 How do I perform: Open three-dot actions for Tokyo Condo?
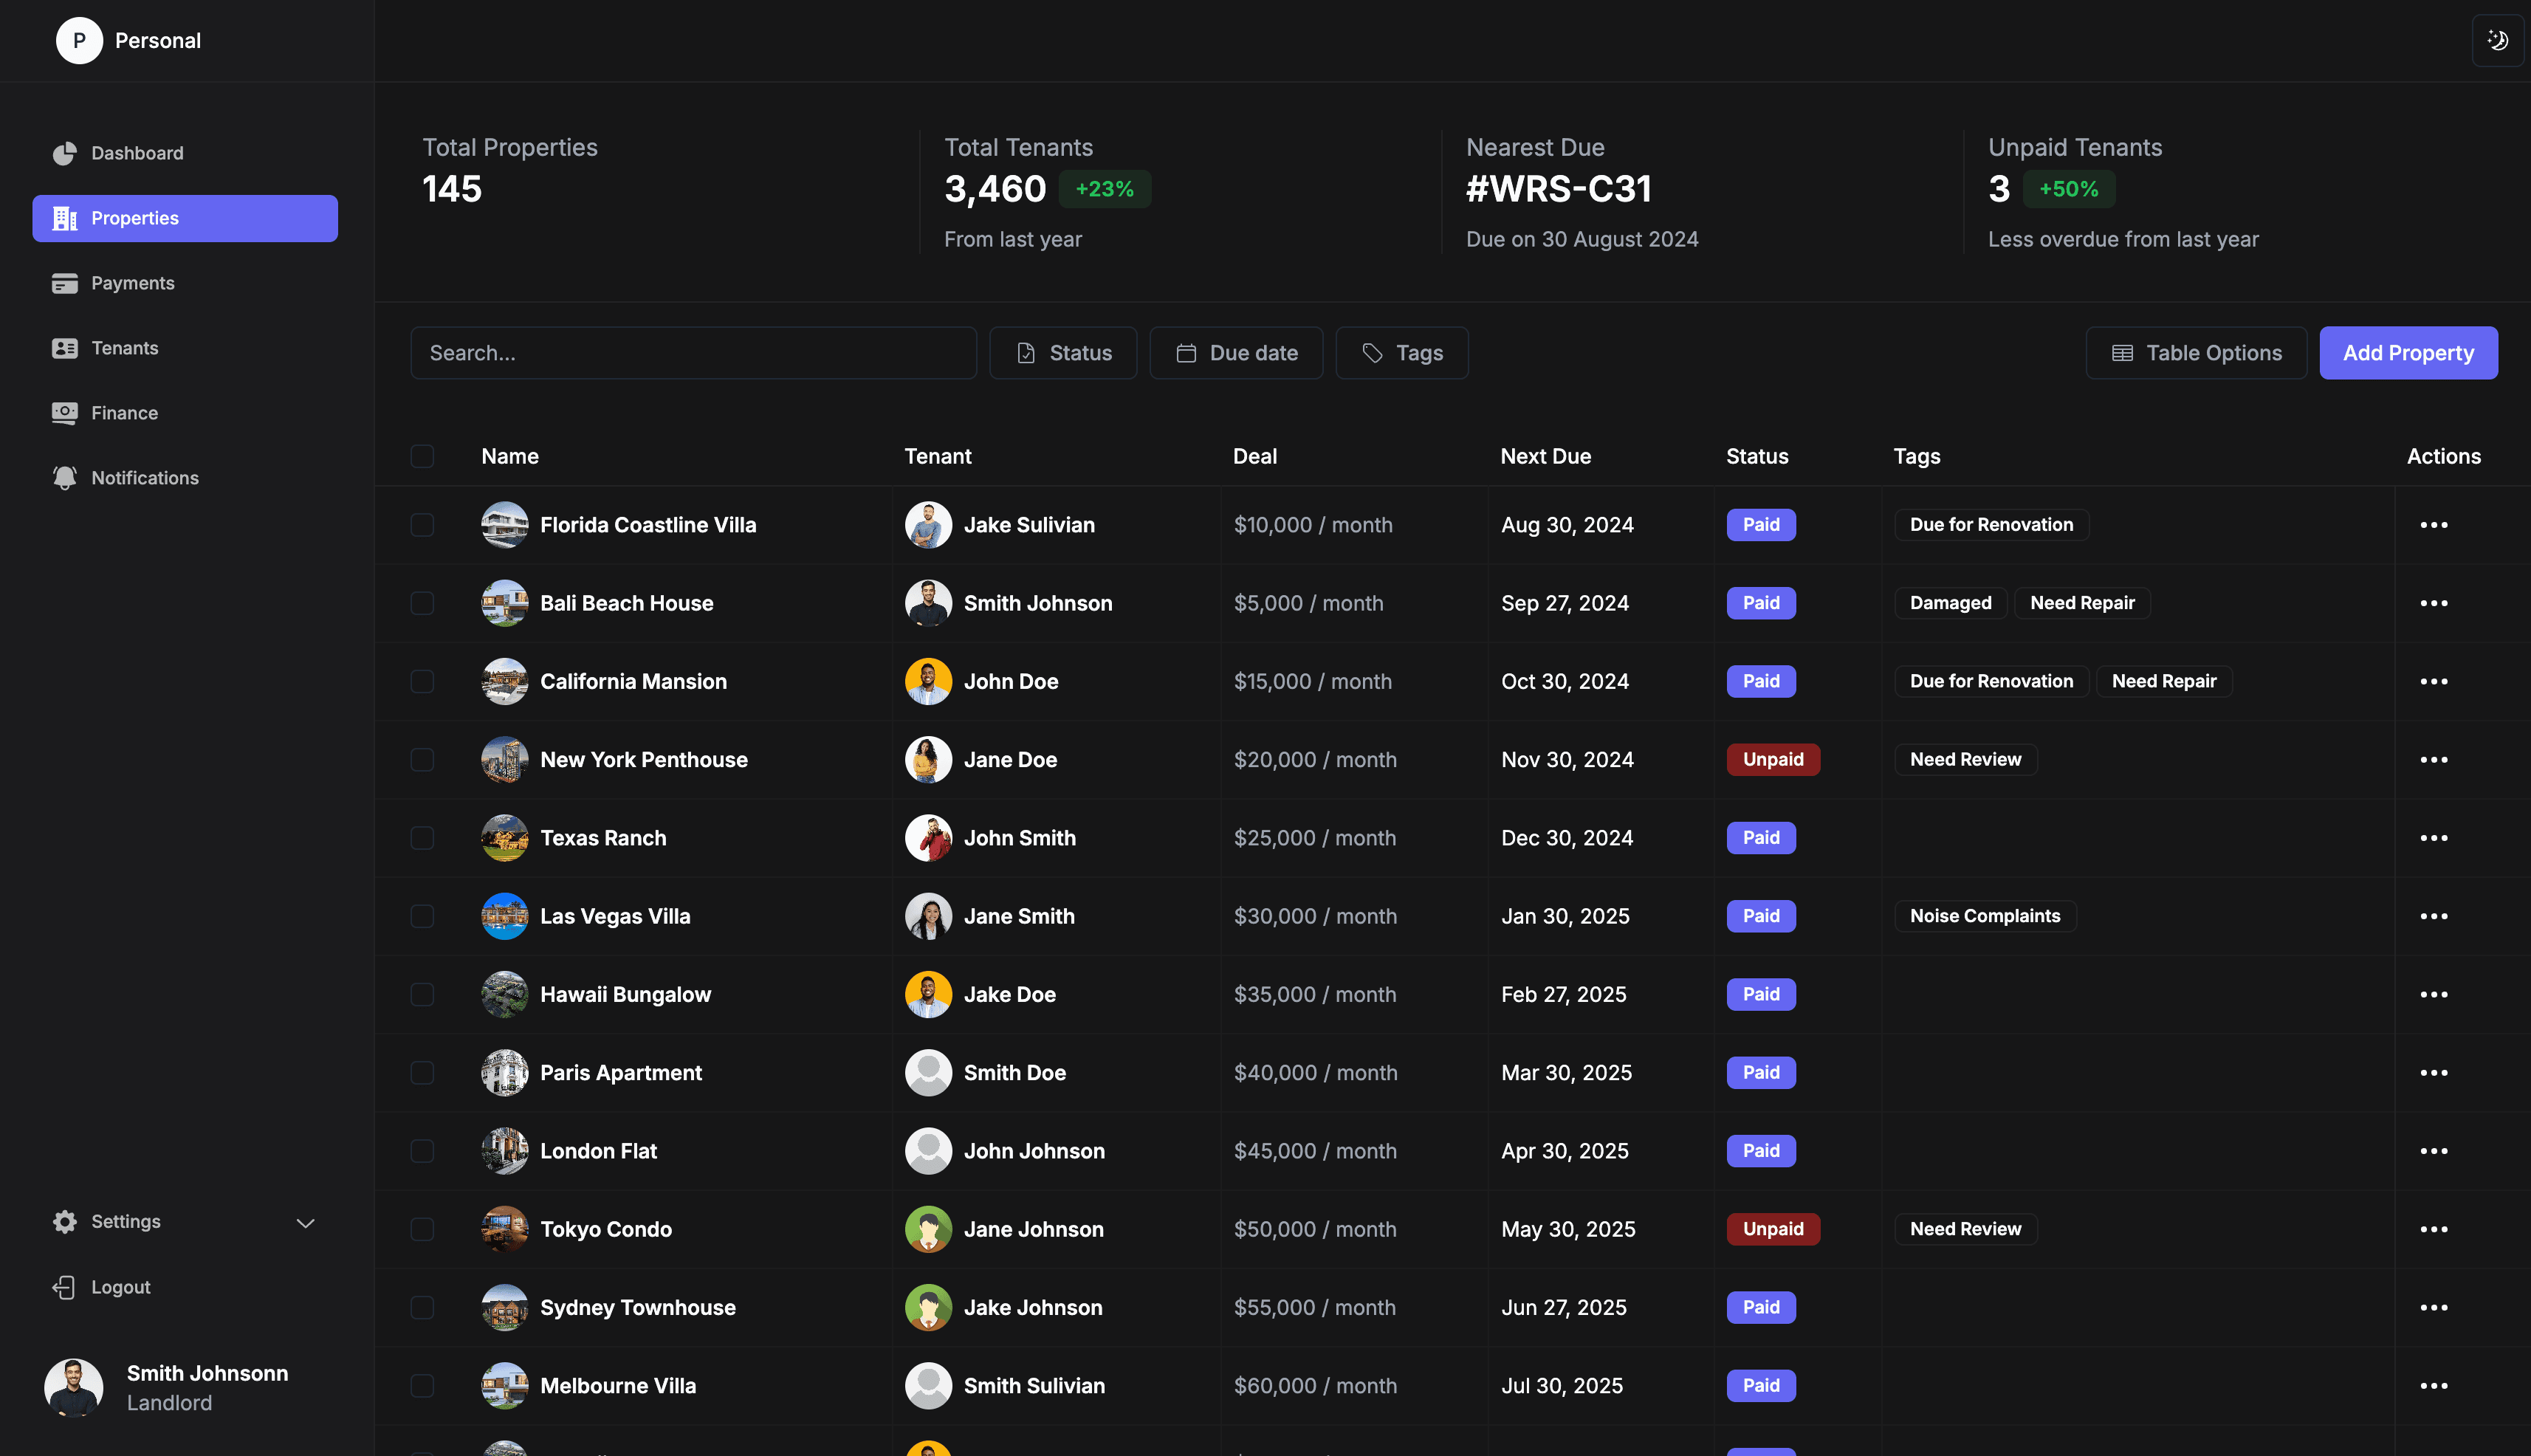click(2433, 1229)
